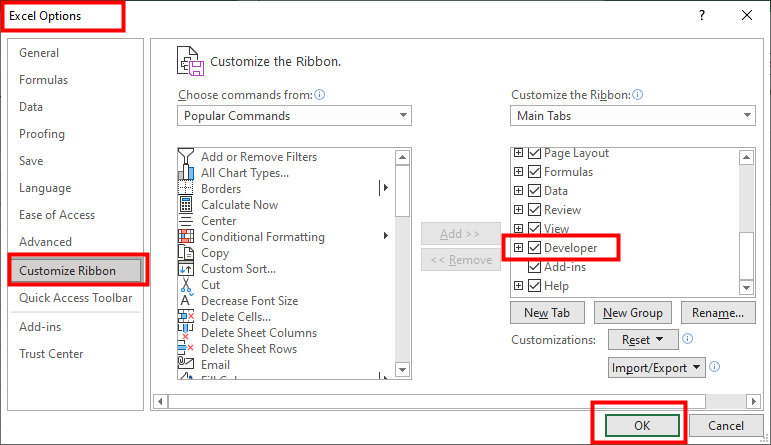The height and width of the screenshot is (445, 771).
Task: Toggle the Developer tab checkbox
Action: click(x=534, y=247)
